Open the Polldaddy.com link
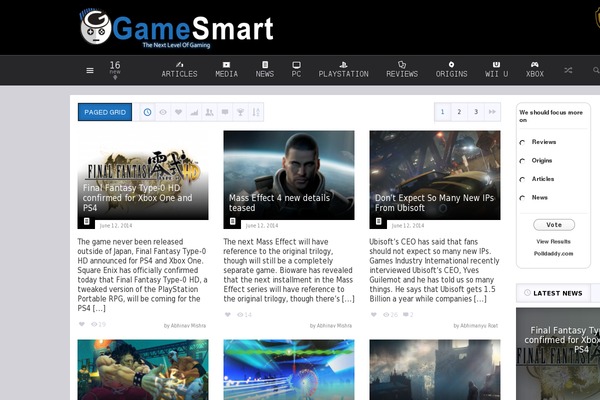 pos(553,253)
